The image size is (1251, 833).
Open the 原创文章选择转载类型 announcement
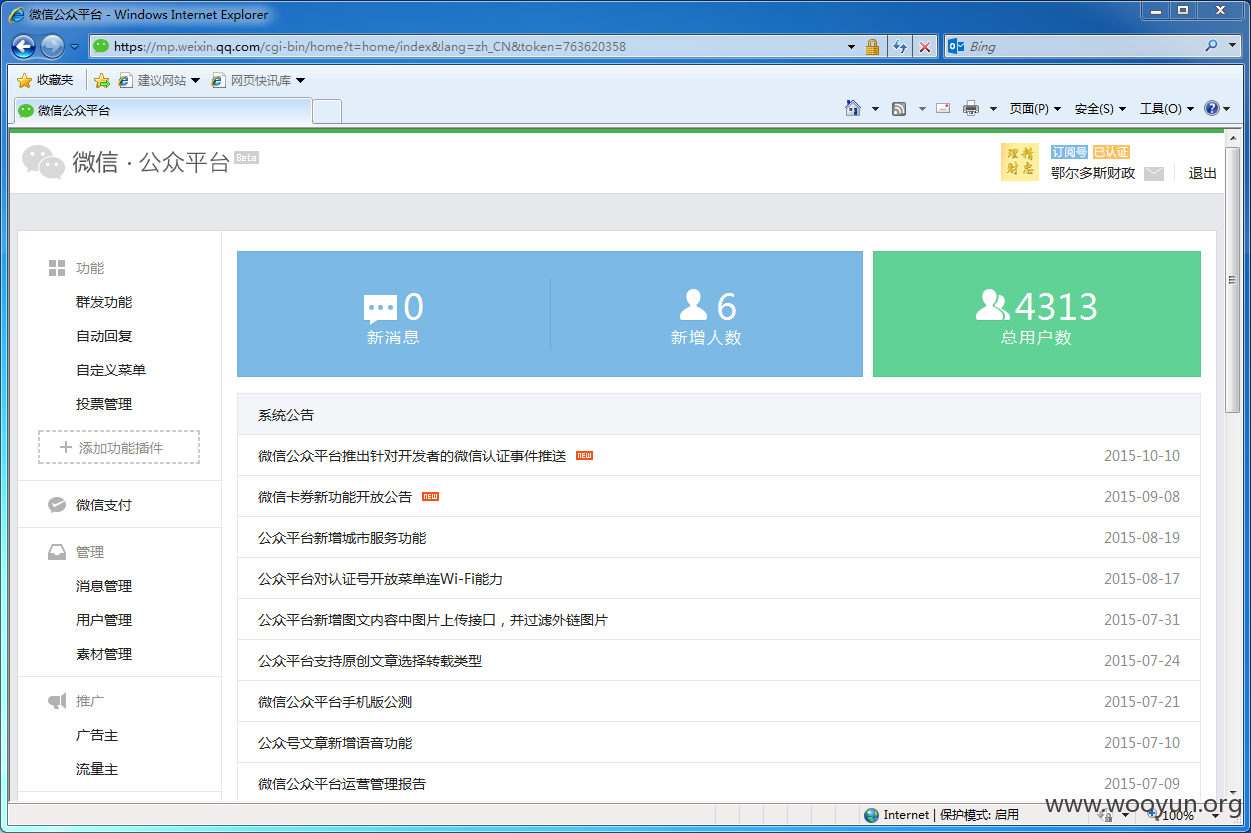pos(370,661)
